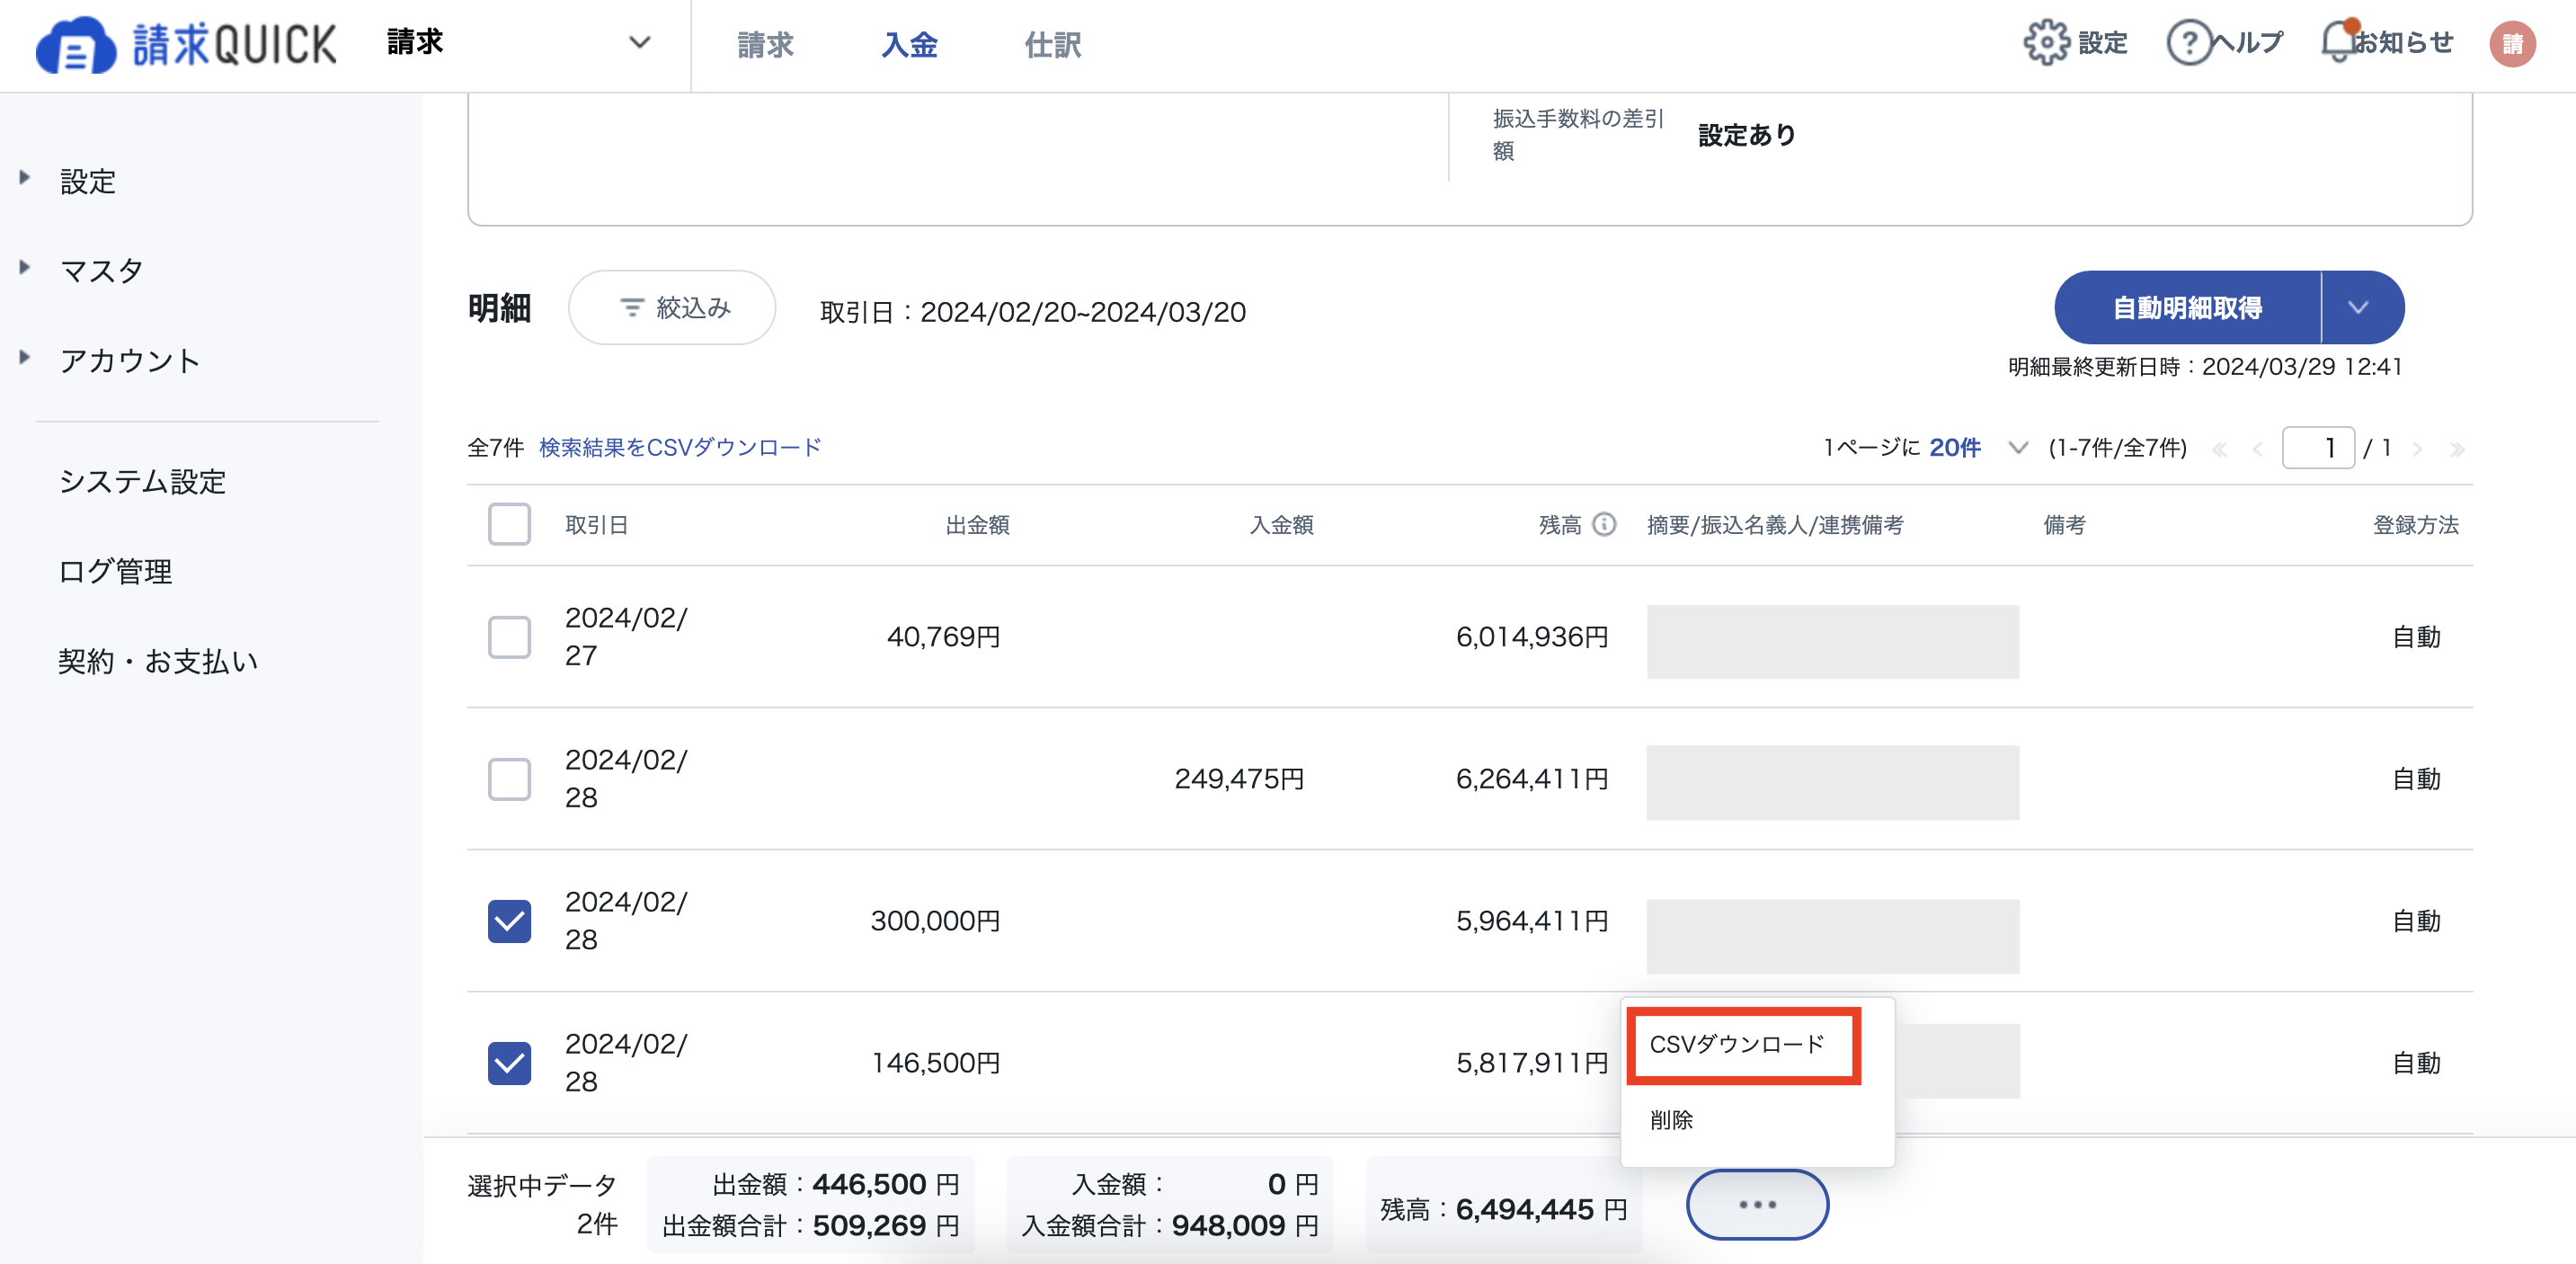Image resolution: width=2576 pixels, height=1264 pixels.
Task: Click the 5,817,911円 balance cell
Action: [x=1532, y=1063]
